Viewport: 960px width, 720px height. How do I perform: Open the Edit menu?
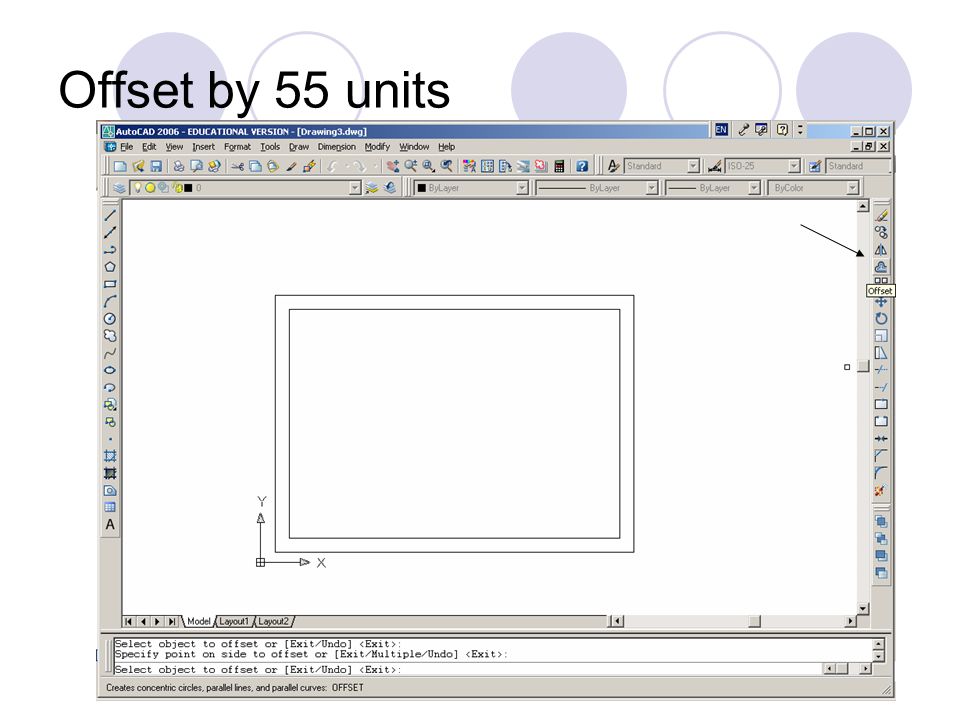(x=149, y=147)
